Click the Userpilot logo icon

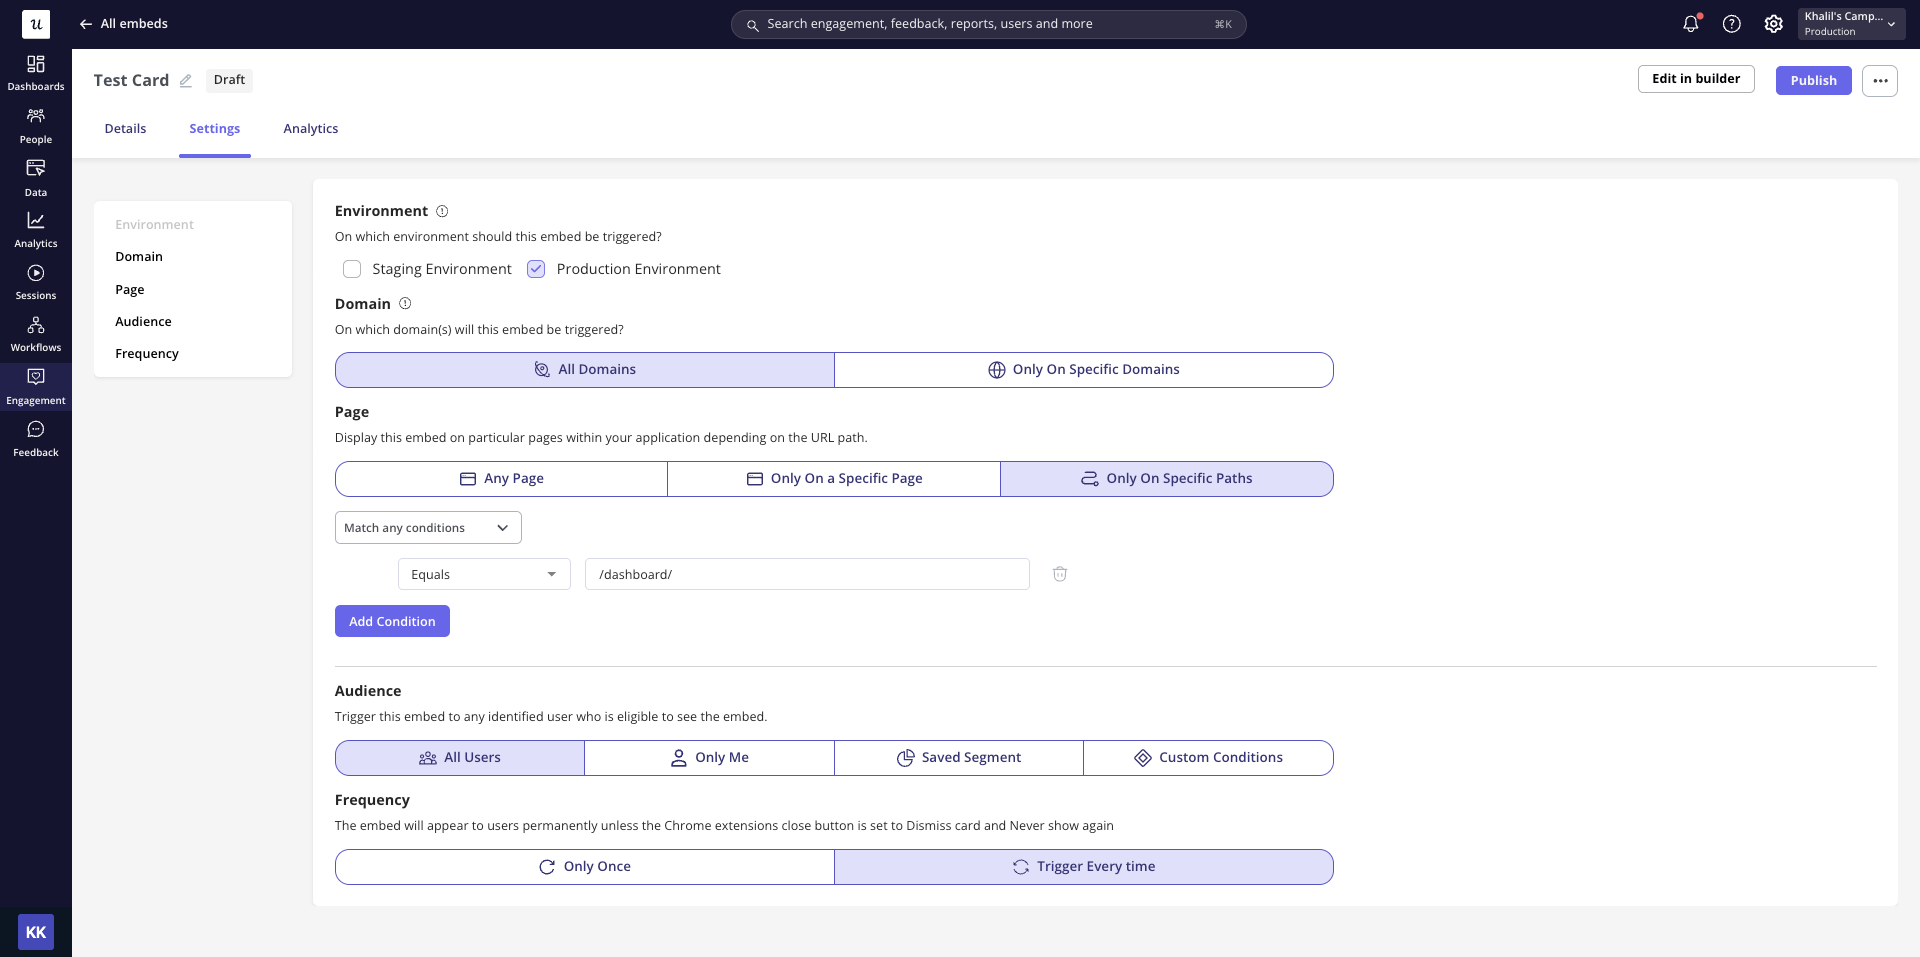click(x=36, y=24)
